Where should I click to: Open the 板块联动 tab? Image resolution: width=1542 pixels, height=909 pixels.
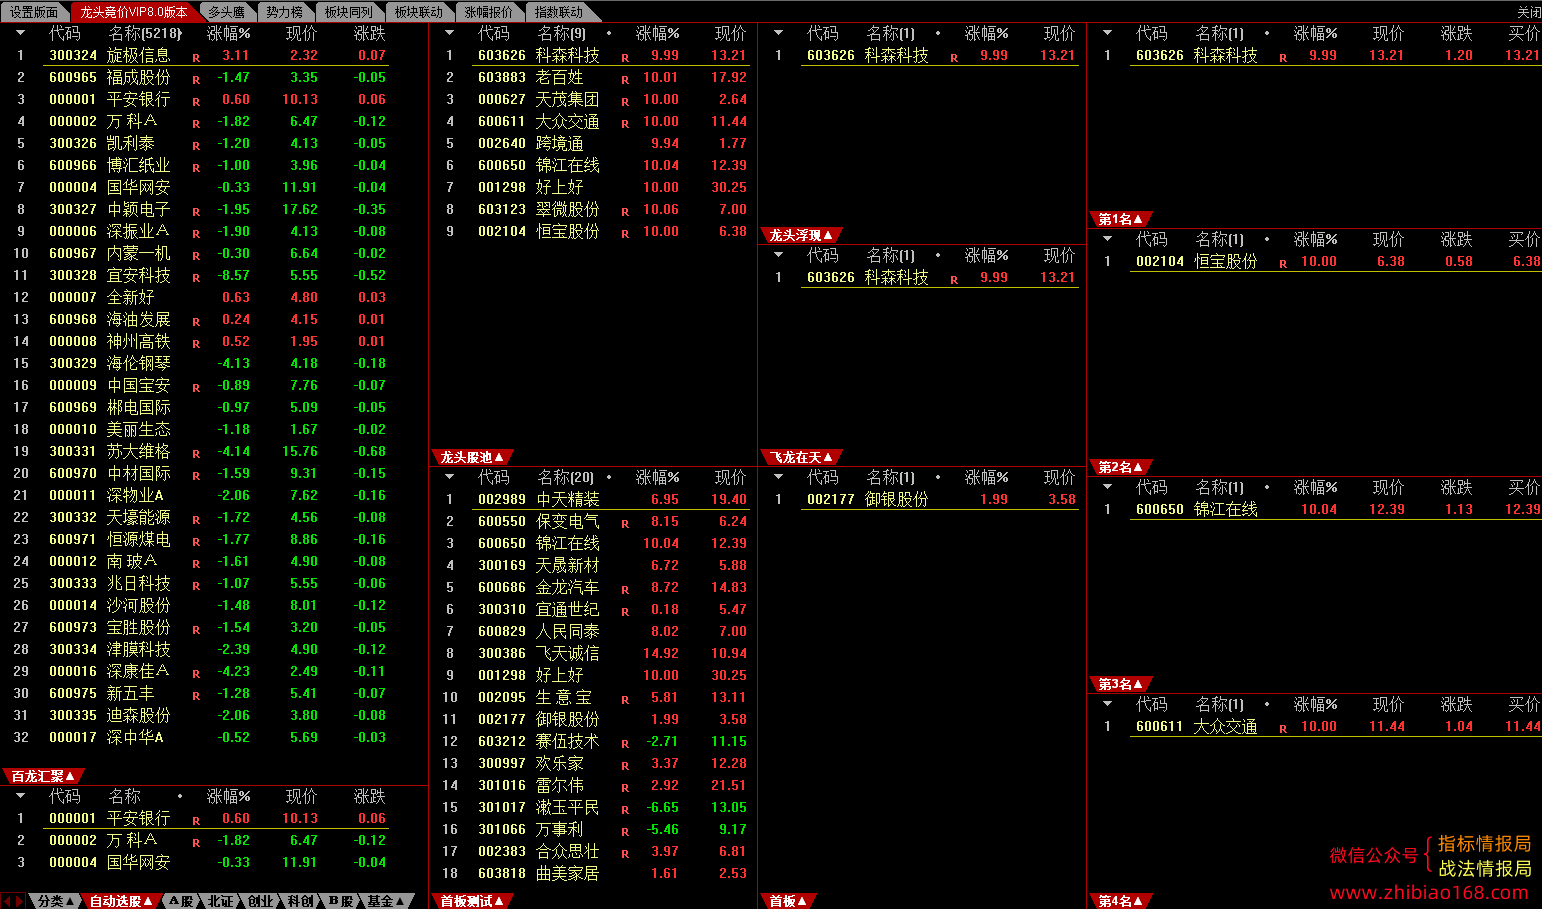(419, 12)
